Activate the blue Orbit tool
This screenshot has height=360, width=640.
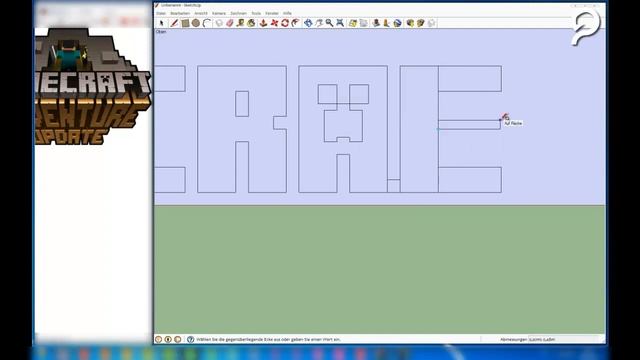click(x=308, y=23)
